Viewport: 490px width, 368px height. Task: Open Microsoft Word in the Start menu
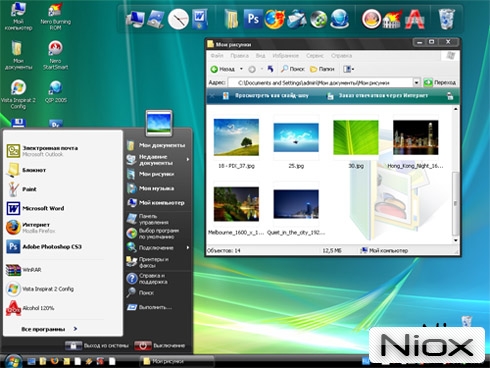(x=63, y=208)
